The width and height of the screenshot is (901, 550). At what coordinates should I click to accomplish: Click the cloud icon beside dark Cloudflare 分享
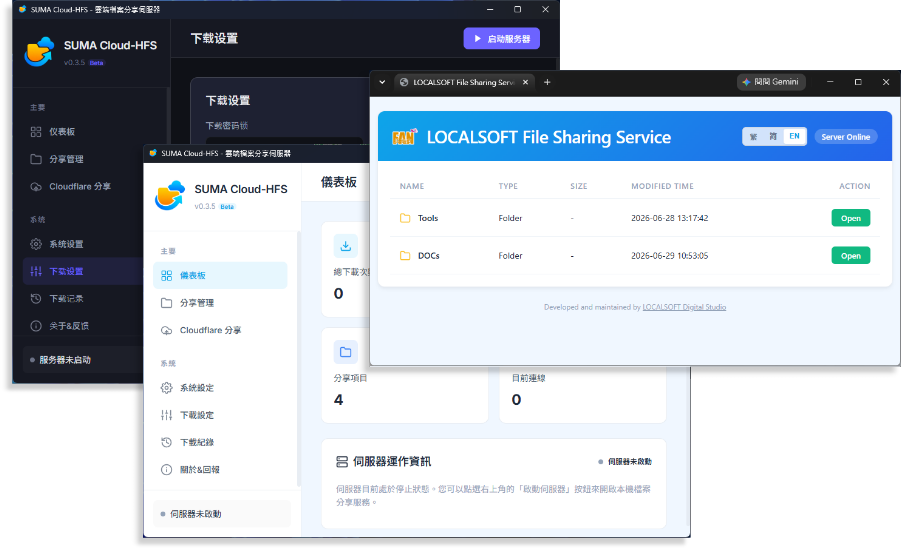[36, 186]
